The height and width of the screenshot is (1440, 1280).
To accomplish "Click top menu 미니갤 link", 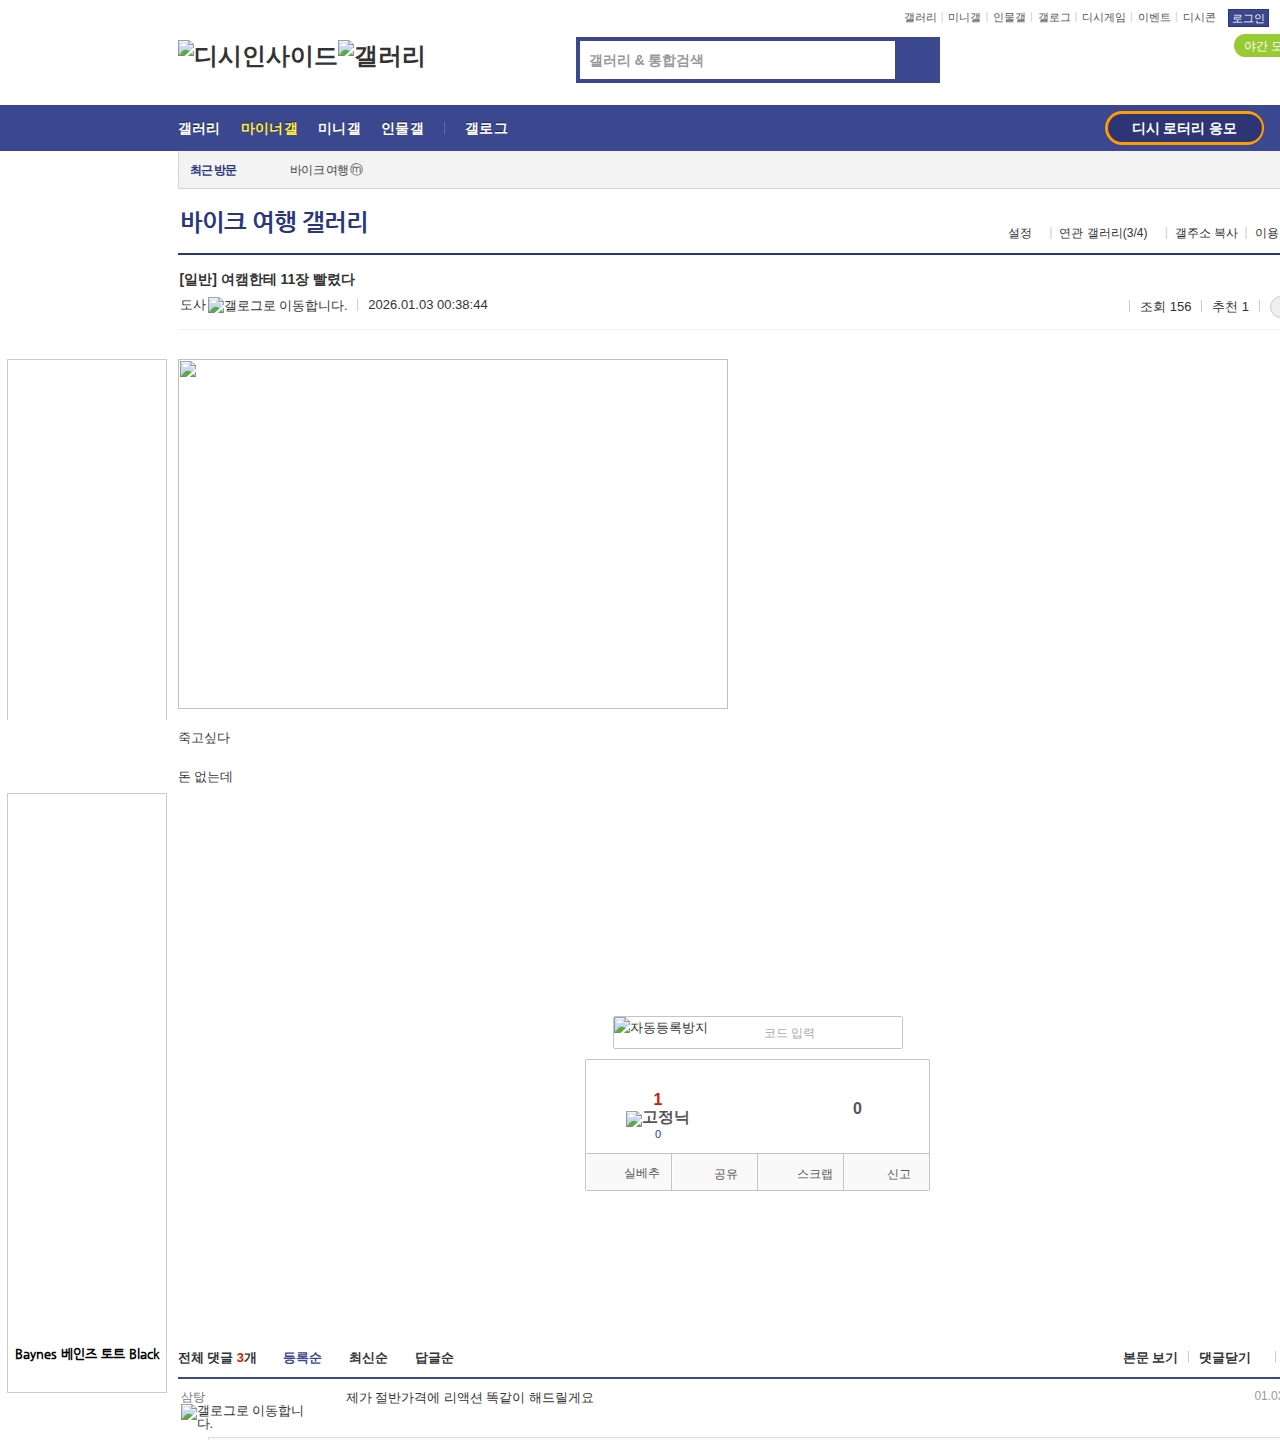I will pyautogui.click(x=964, y=18).
